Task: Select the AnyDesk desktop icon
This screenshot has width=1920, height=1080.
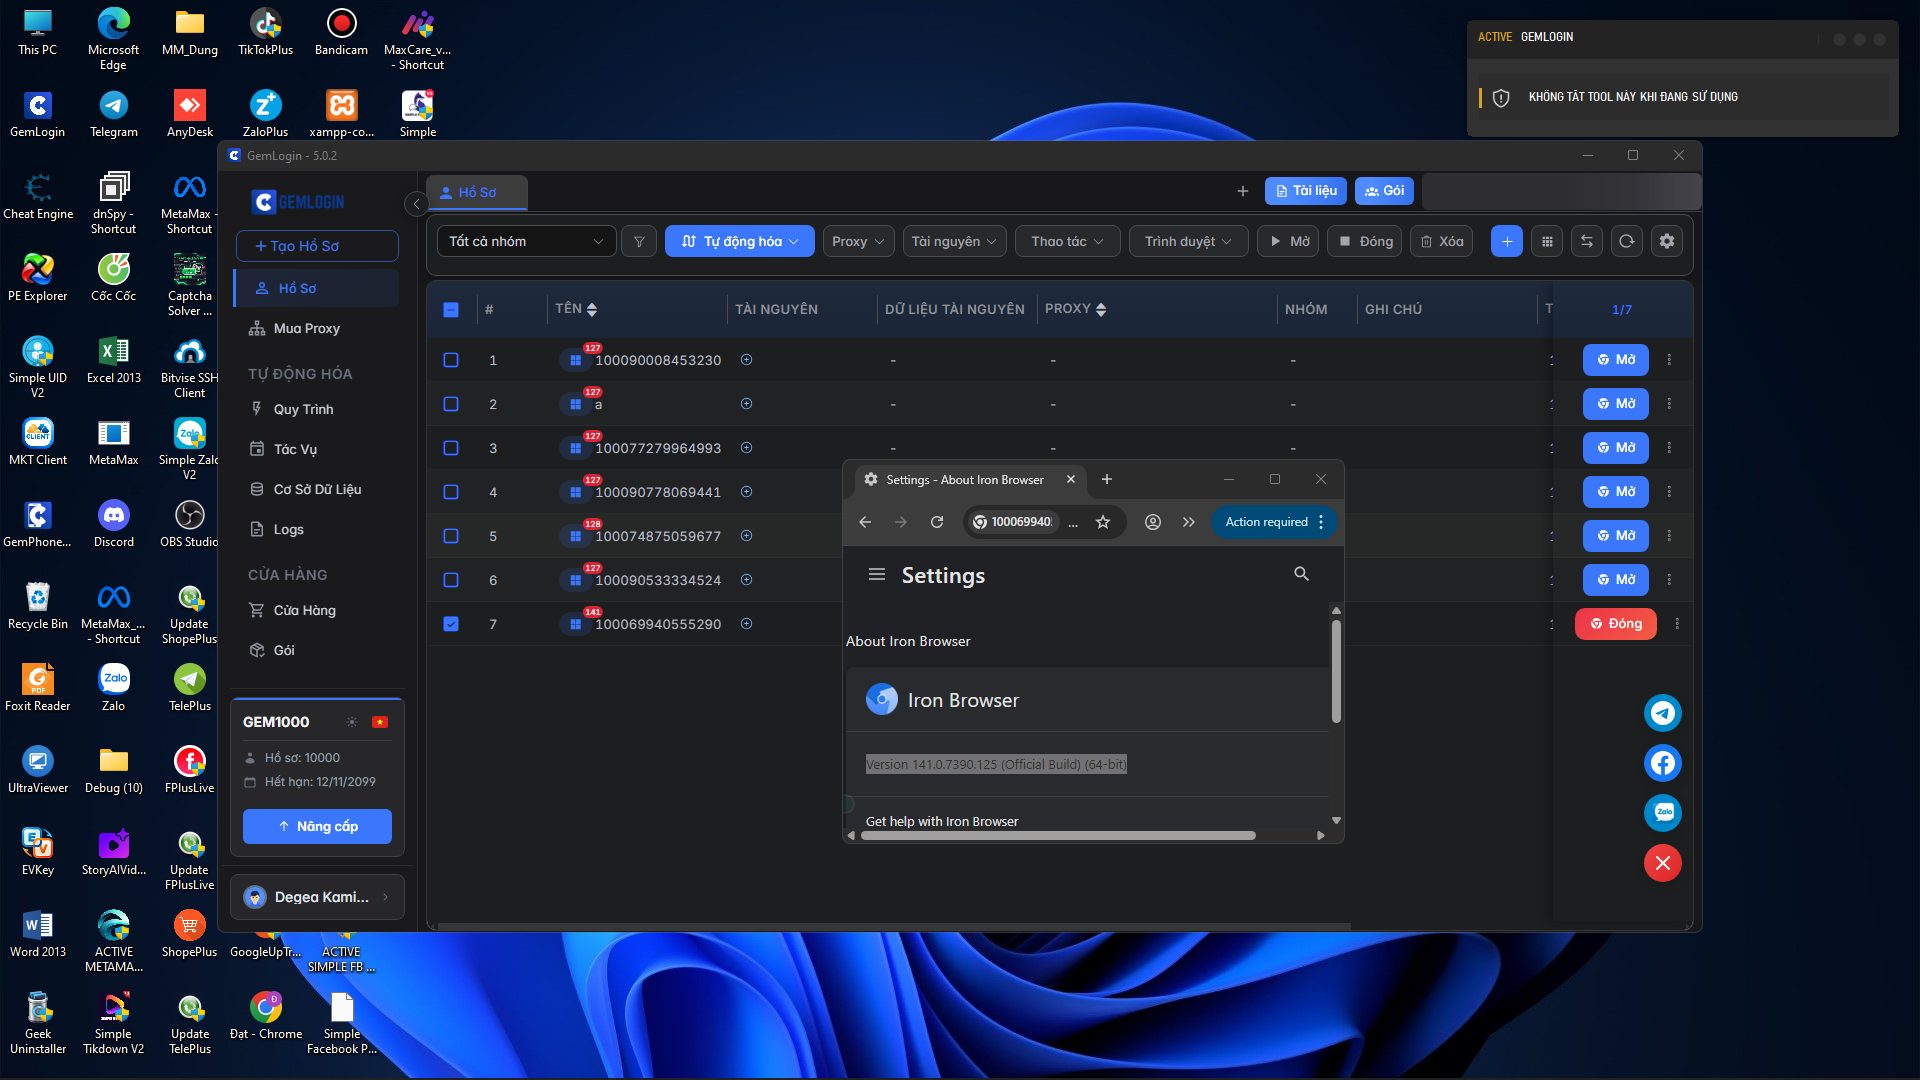Action: click(190, 114)
